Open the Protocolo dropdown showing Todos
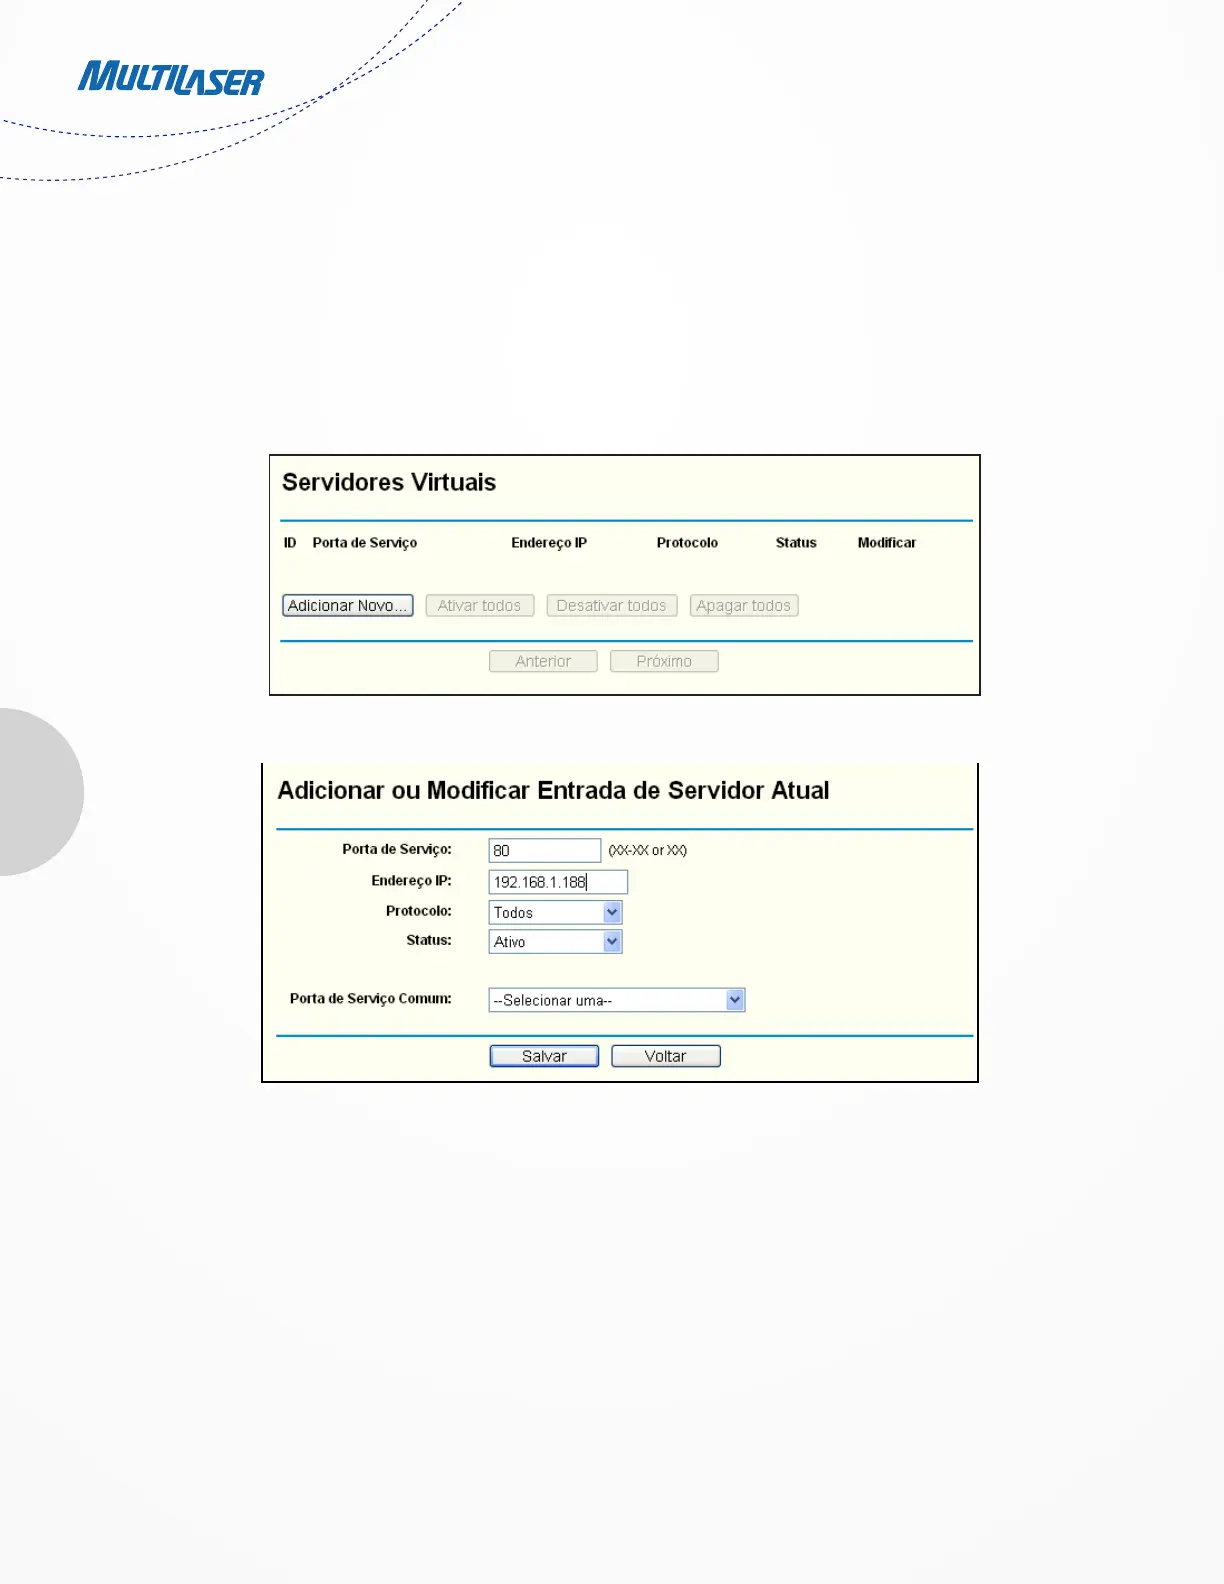 click(x=555, y=912)
